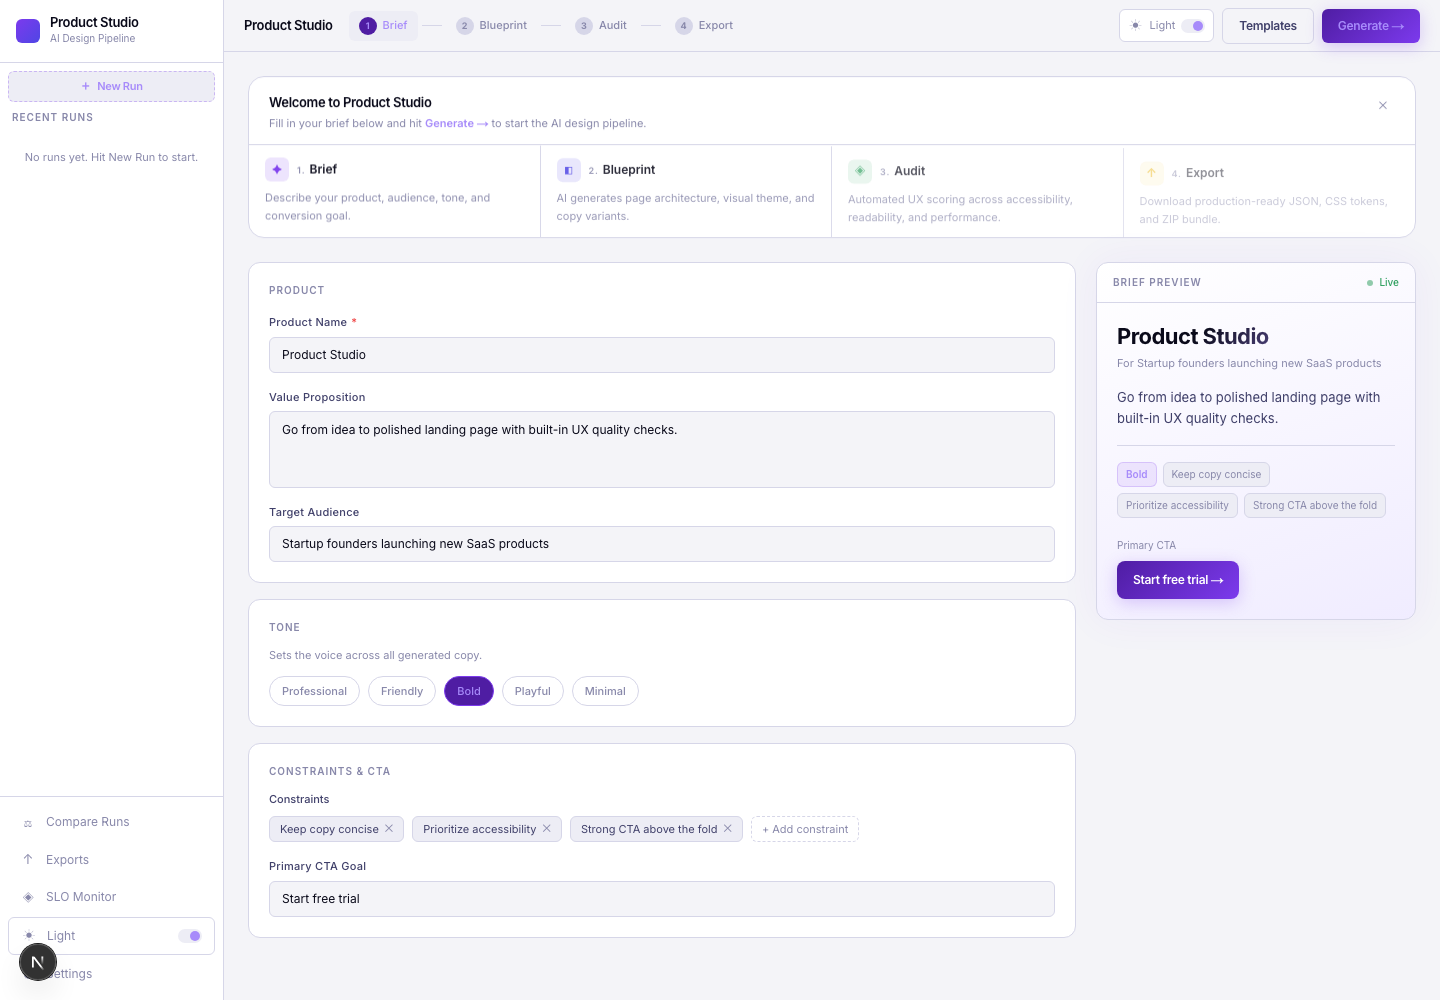Screen dimensions: 1440x1000
Task: Focus the Value Proposition text area
Action: click(662, 450)
